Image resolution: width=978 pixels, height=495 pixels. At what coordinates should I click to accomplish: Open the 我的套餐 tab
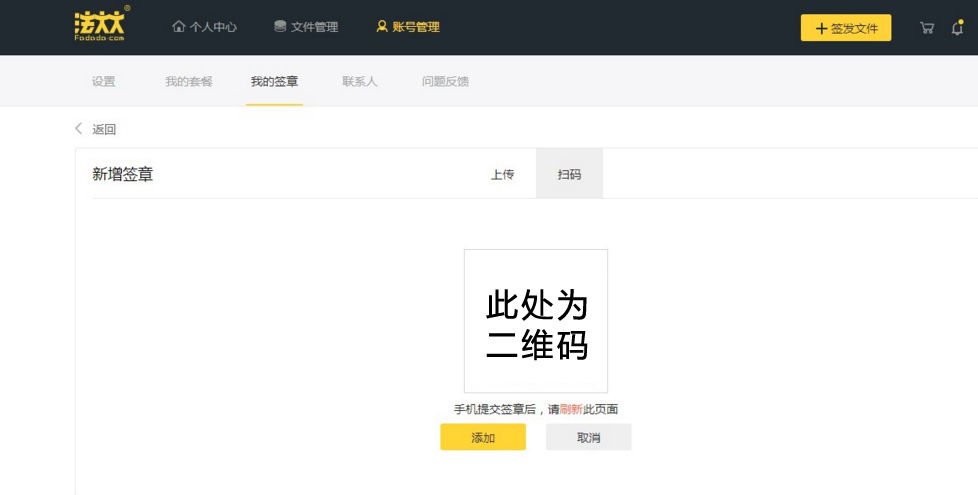pyautogui.click(x=188, y=81)
